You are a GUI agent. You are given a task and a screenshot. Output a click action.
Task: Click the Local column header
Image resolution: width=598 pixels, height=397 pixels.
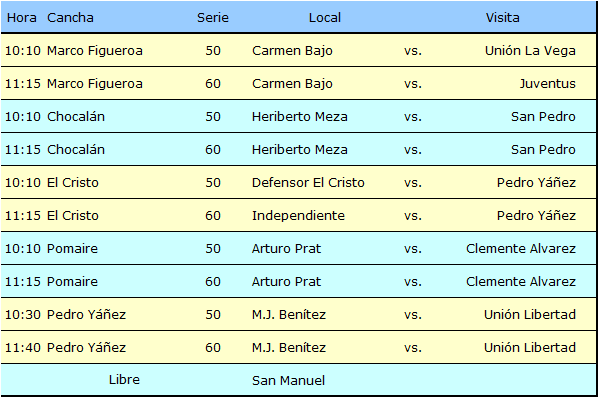tap(325, 18)
